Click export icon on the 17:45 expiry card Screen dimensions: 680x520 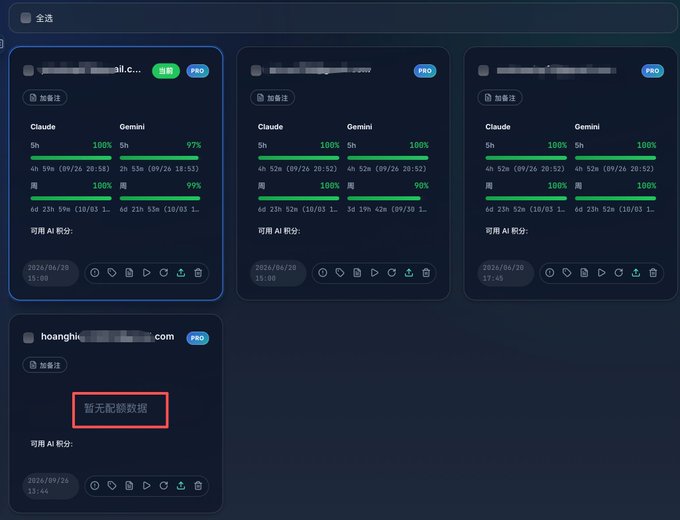(x=636, y=273)
